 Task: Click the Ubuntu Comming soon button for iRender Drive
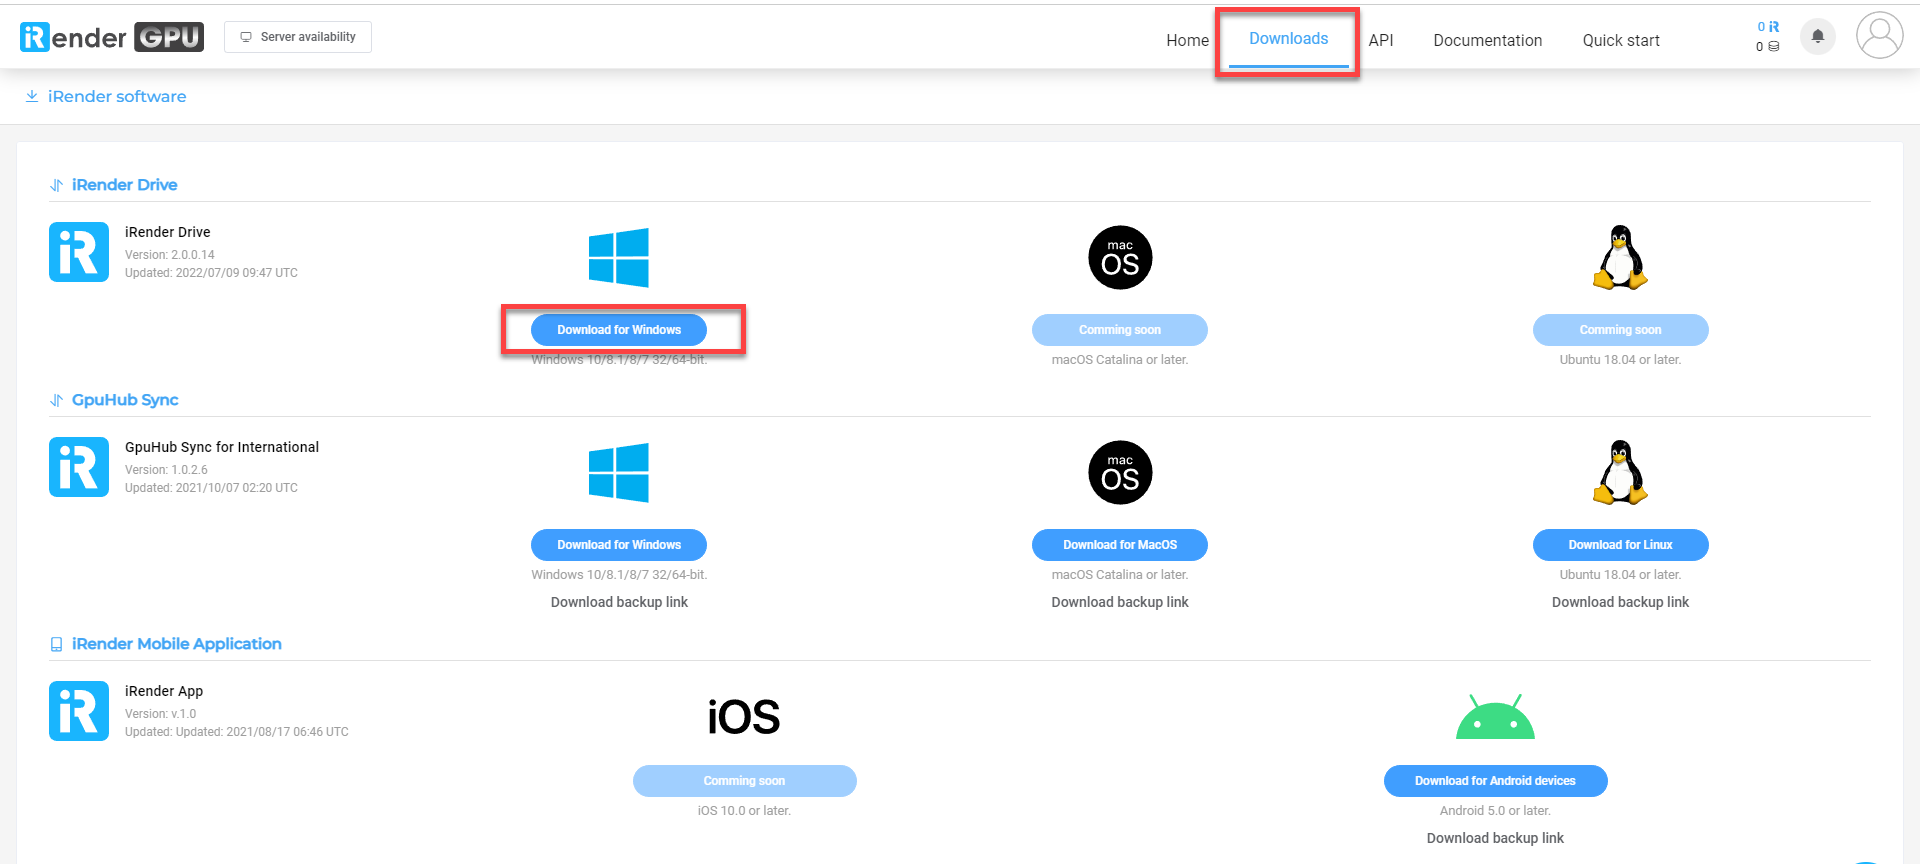pos(1620,330)
